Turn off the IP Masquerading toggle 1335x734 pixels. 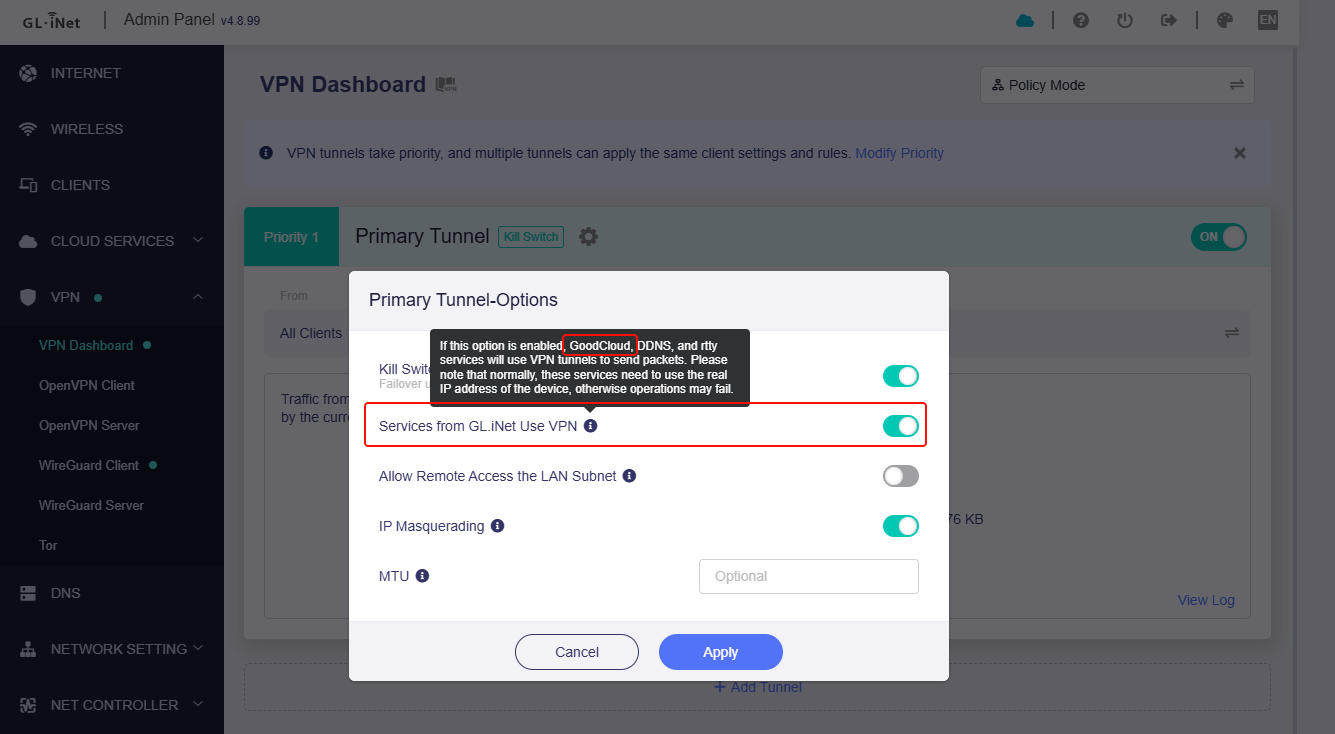tap(900, 526)
